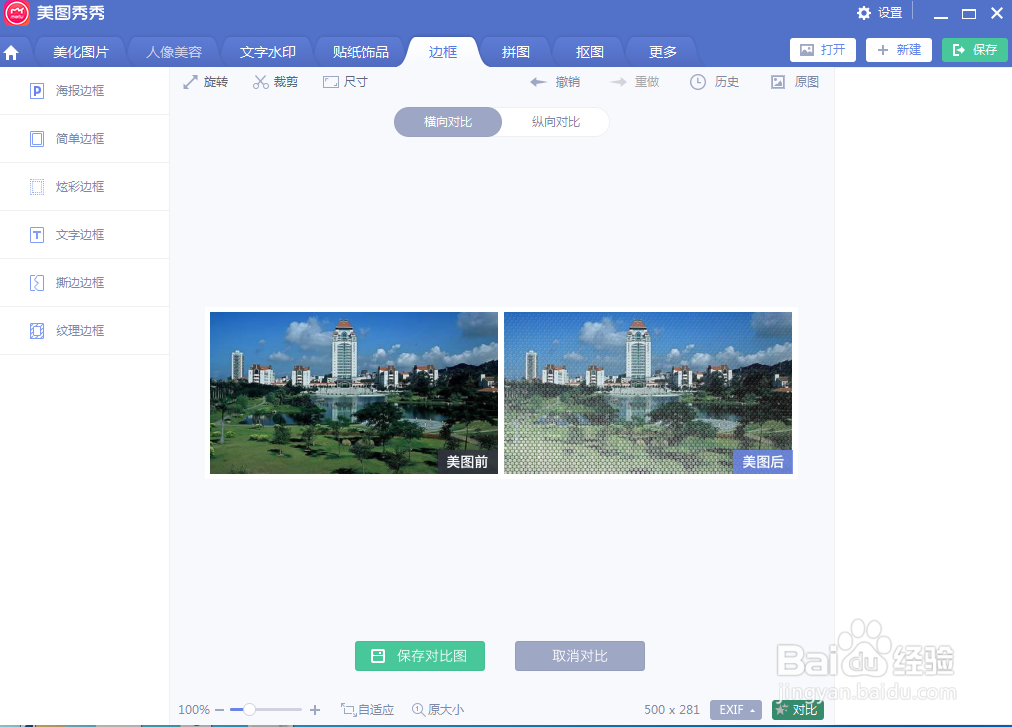Toggle the green 对比 button
The height and width of the screenshot is (727, 1012).
[x=798, y=710]
